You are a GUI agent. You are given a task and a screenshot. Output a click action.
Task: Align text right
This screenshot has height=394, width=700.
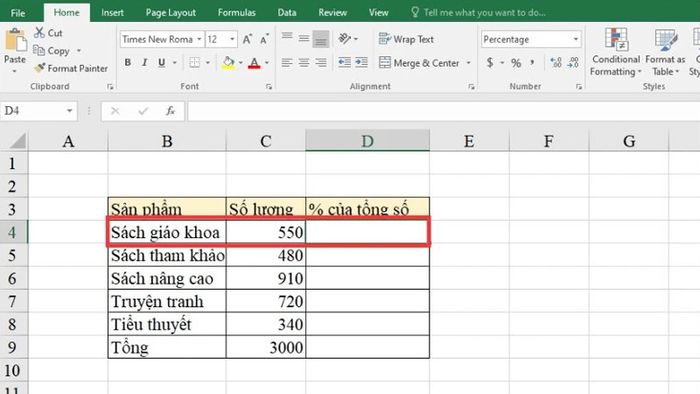(x=321, y=62)
